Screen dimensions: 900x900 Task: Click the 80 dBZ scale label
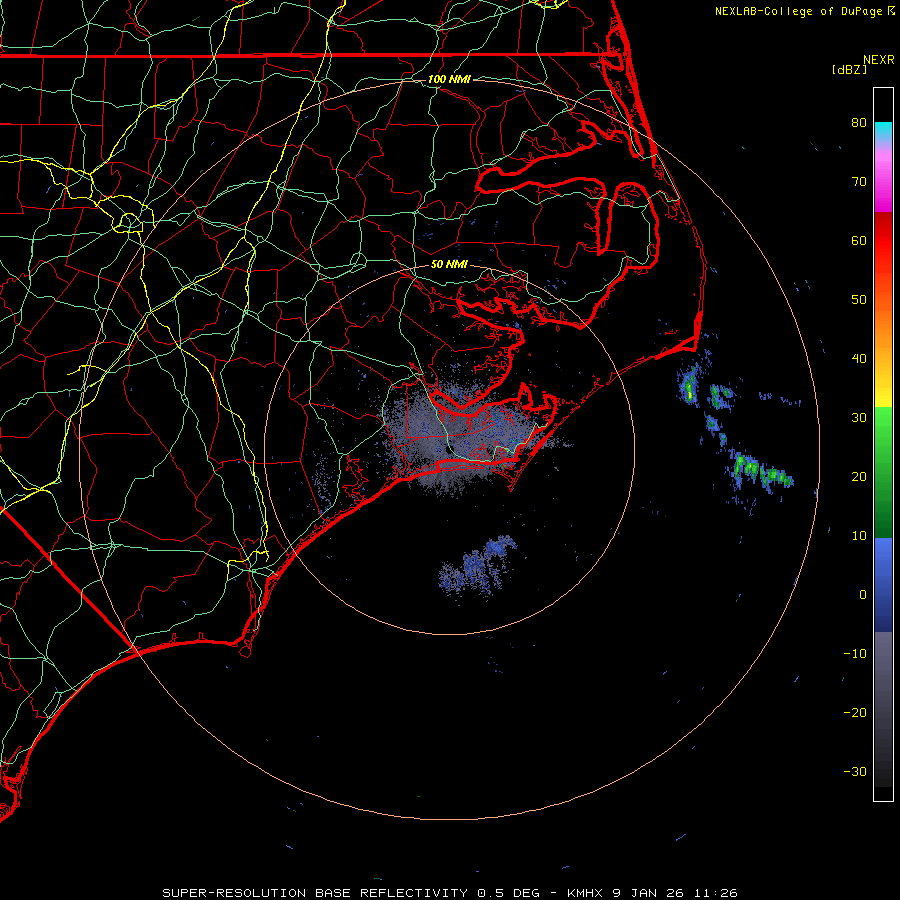859,122
